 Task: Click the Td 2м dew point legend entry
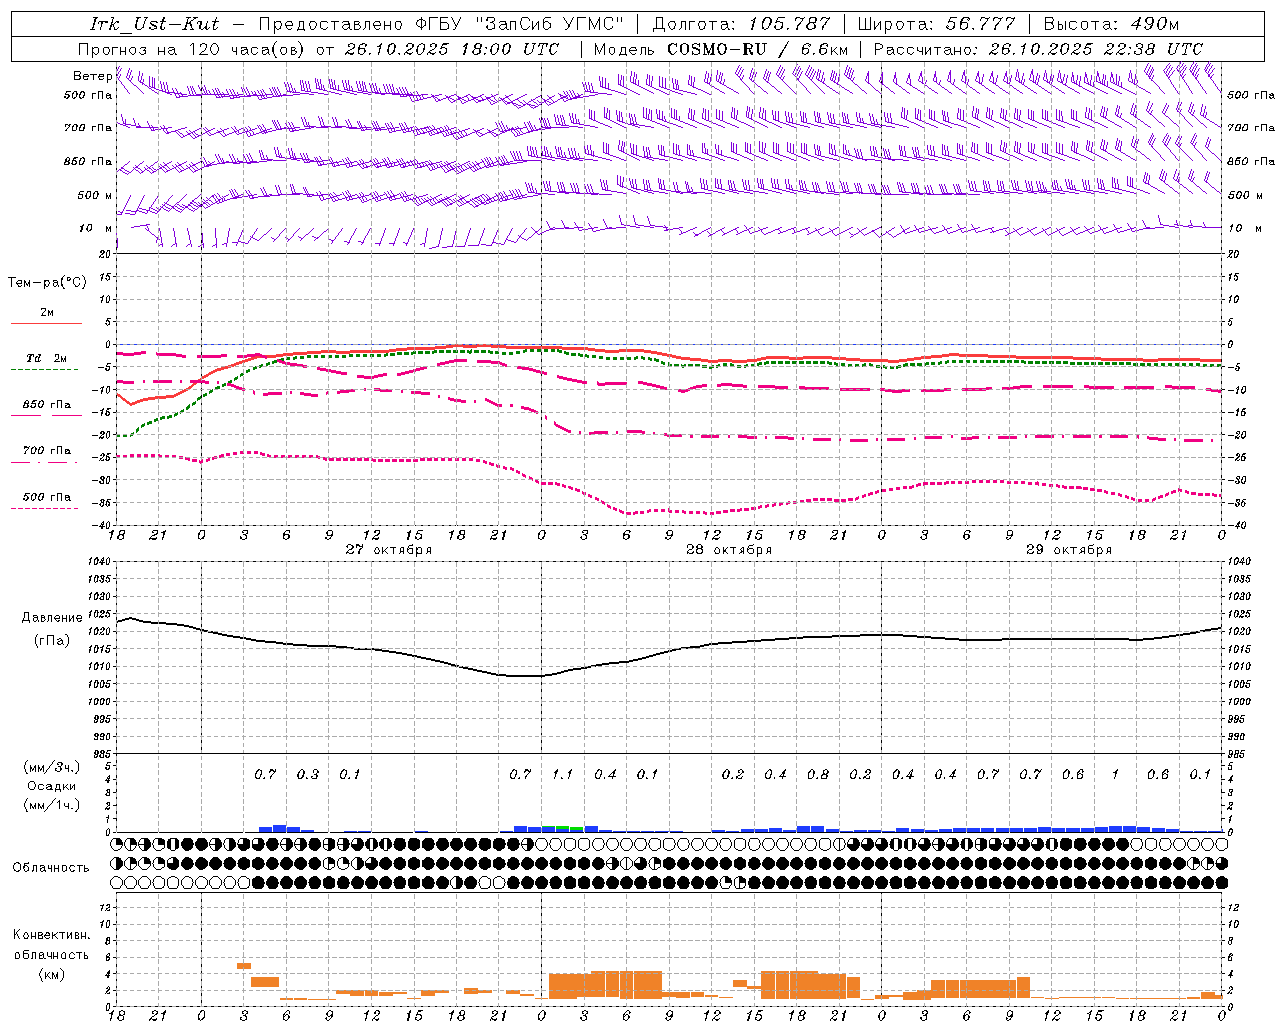click(47, 358)
